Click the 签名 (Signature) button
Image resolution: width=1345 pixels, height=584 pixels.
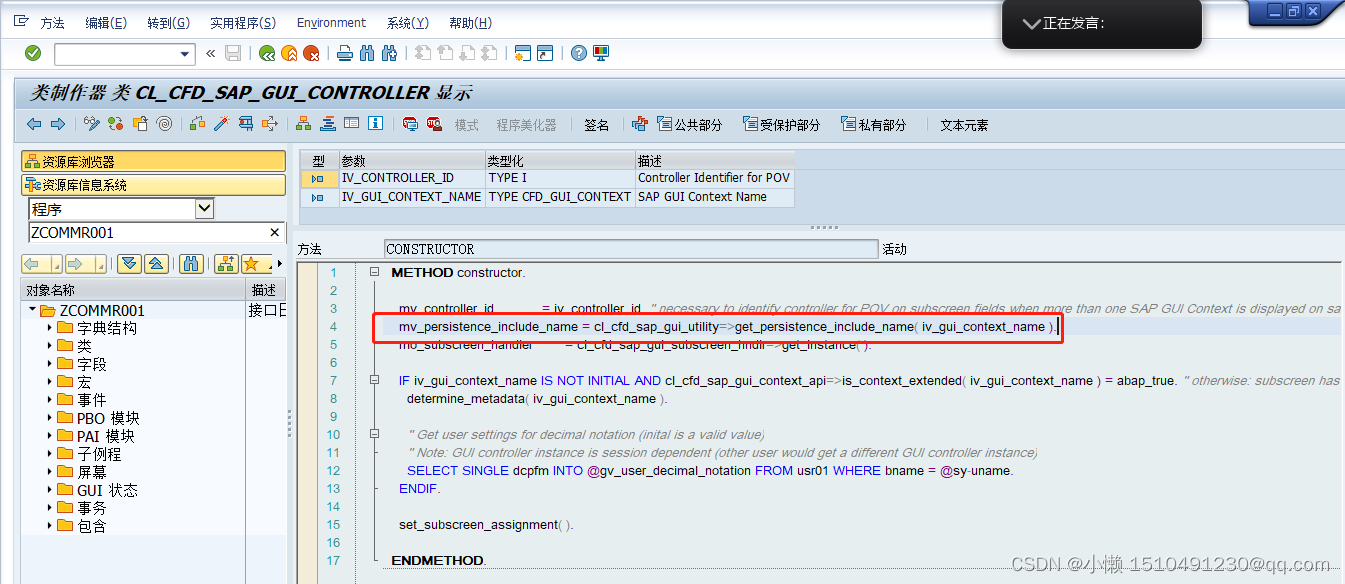(x=596, y=125)
